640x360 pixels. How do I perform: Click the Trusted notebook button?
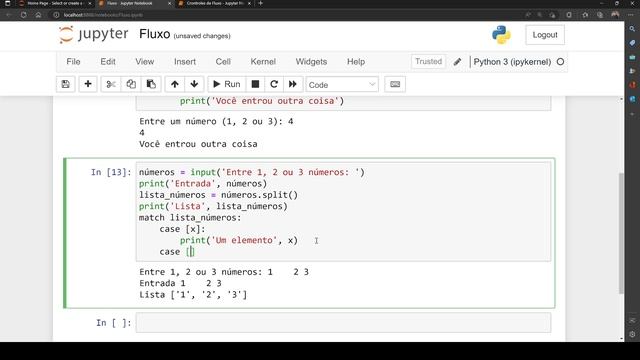pyautogui.click(x=428, y=61)
